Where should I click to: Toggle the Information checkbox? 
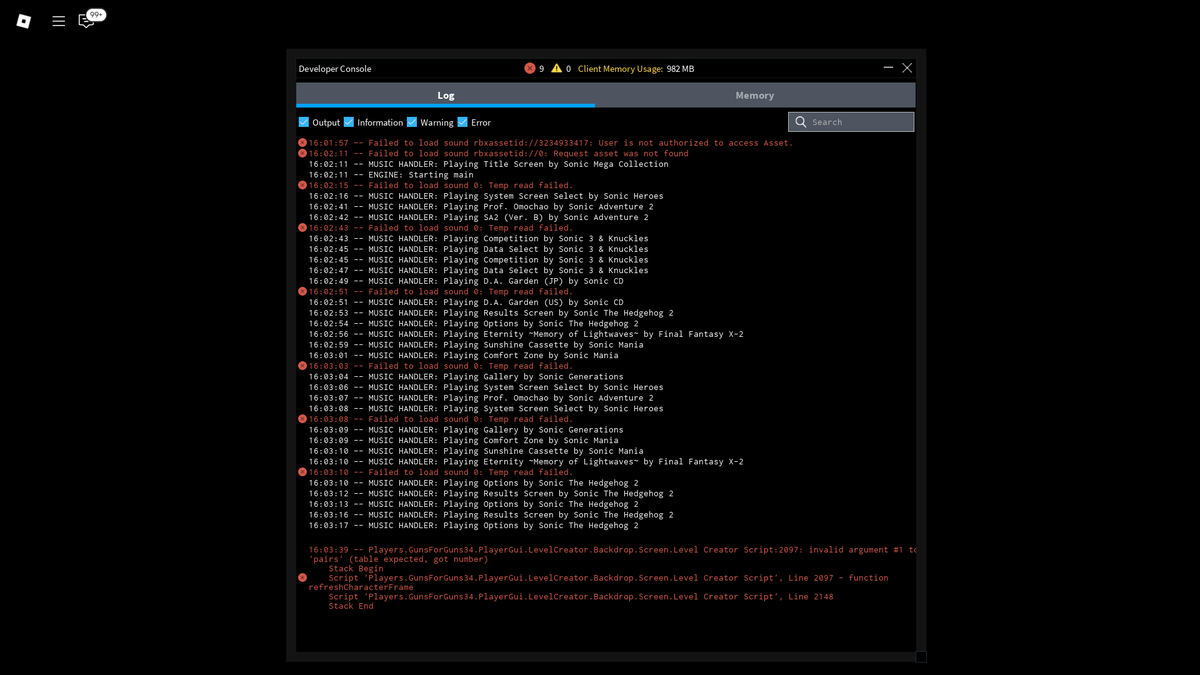tap(349, 122)
